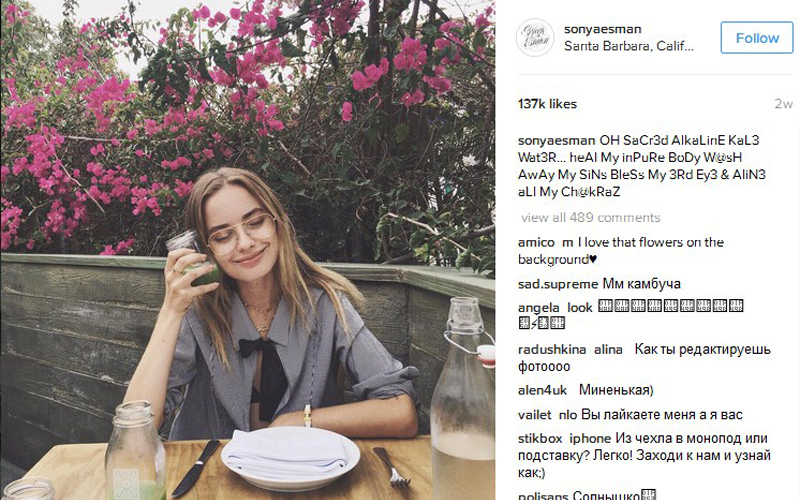
Task: Open sonyaesman username in the caption
Action: pyautogui.click(x=556, y=140)
